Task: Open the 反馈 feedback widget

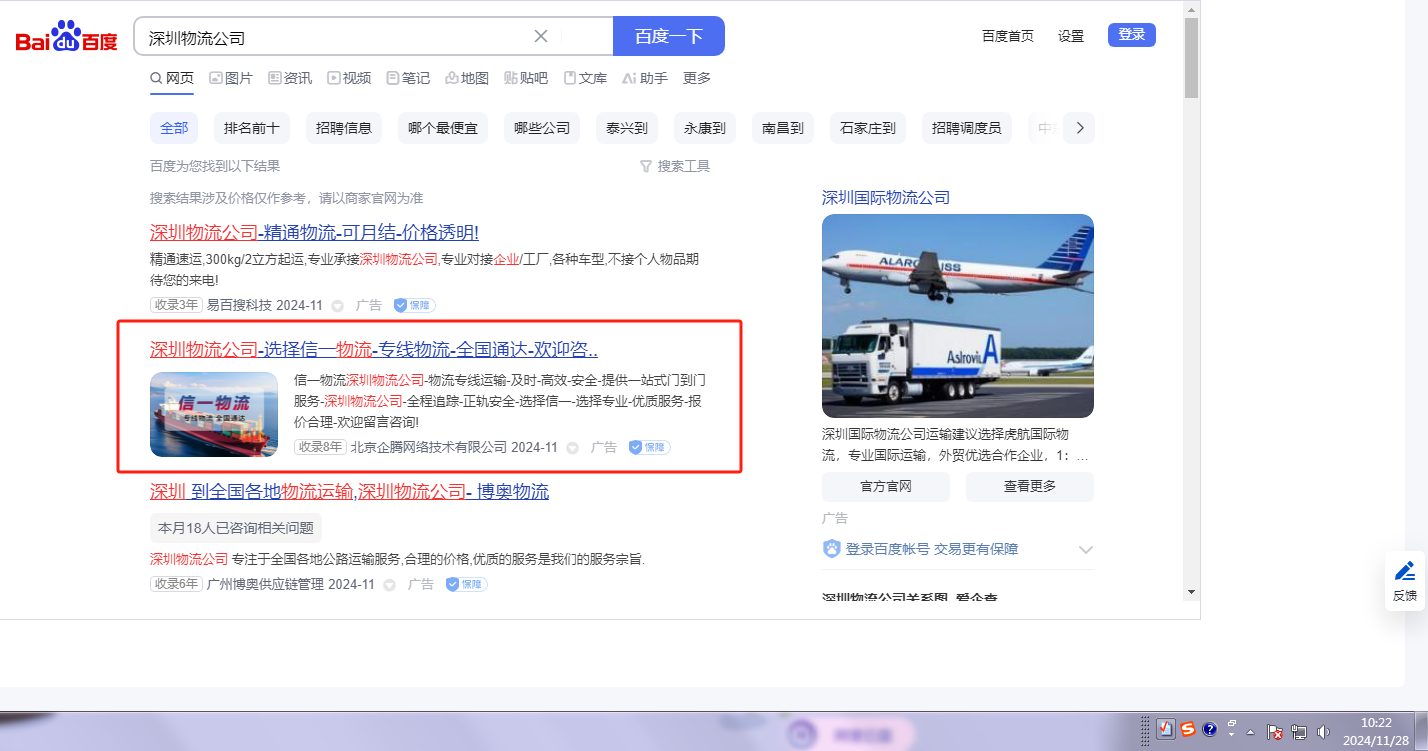Action: pyautogui.click(x=1405, y=580)
